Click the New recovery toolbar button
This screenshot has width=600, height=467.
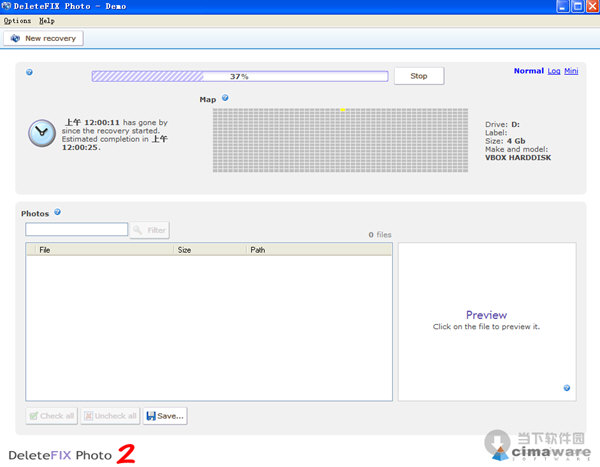point(43,38)
